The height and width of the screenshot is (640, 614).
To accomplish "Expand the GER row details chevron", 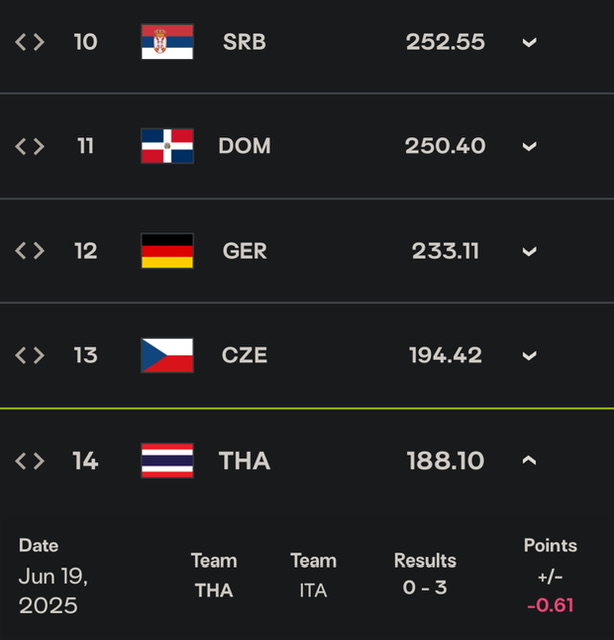I will [529, 251].
